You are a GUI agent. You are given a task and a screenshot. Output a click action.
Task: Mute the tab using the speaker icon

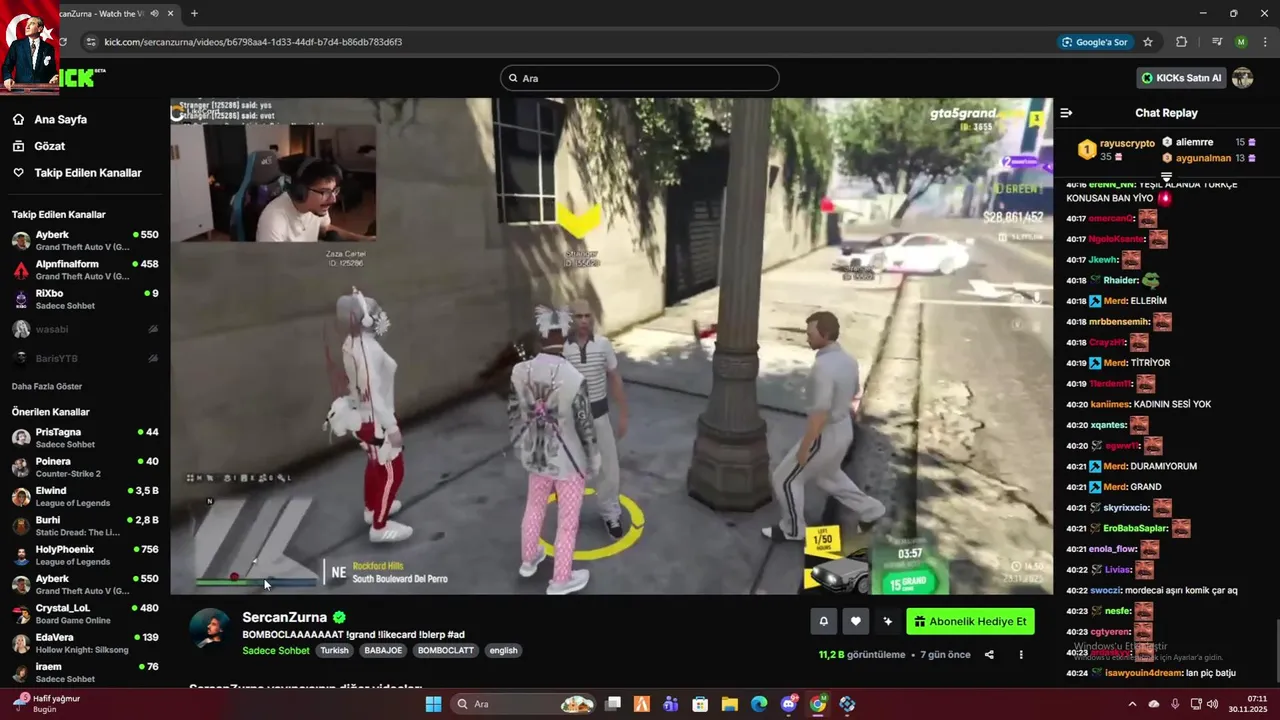(x=154, y=13)
